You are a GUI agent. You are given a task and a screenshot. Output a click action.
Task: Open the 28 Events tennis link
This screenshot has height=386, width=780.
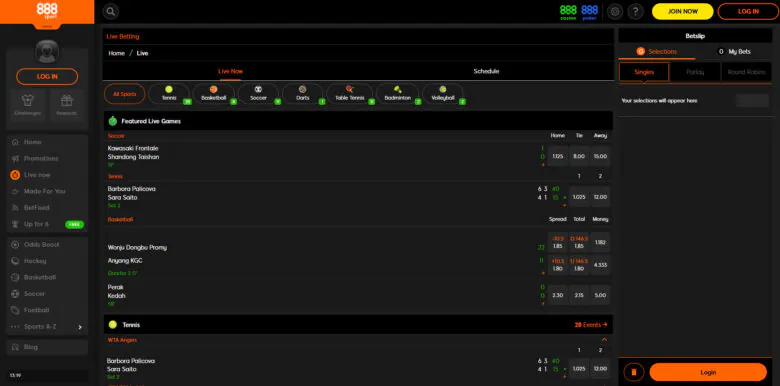tap(591, 325)
